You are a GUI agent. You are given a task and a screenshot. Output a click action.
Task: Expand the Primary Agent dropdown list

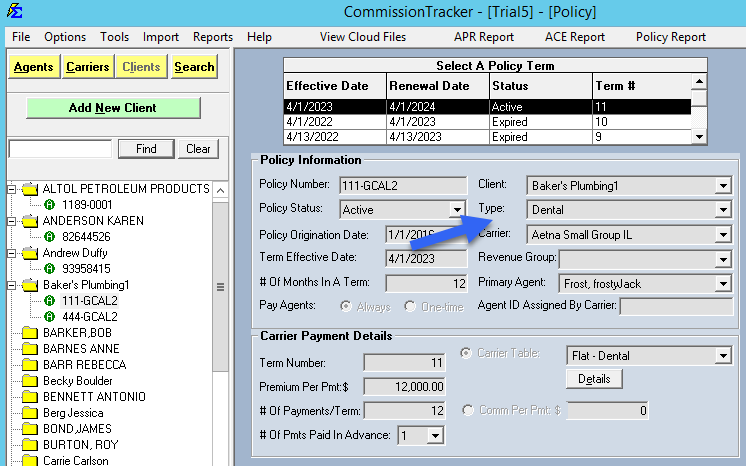[x=723, y=284]
